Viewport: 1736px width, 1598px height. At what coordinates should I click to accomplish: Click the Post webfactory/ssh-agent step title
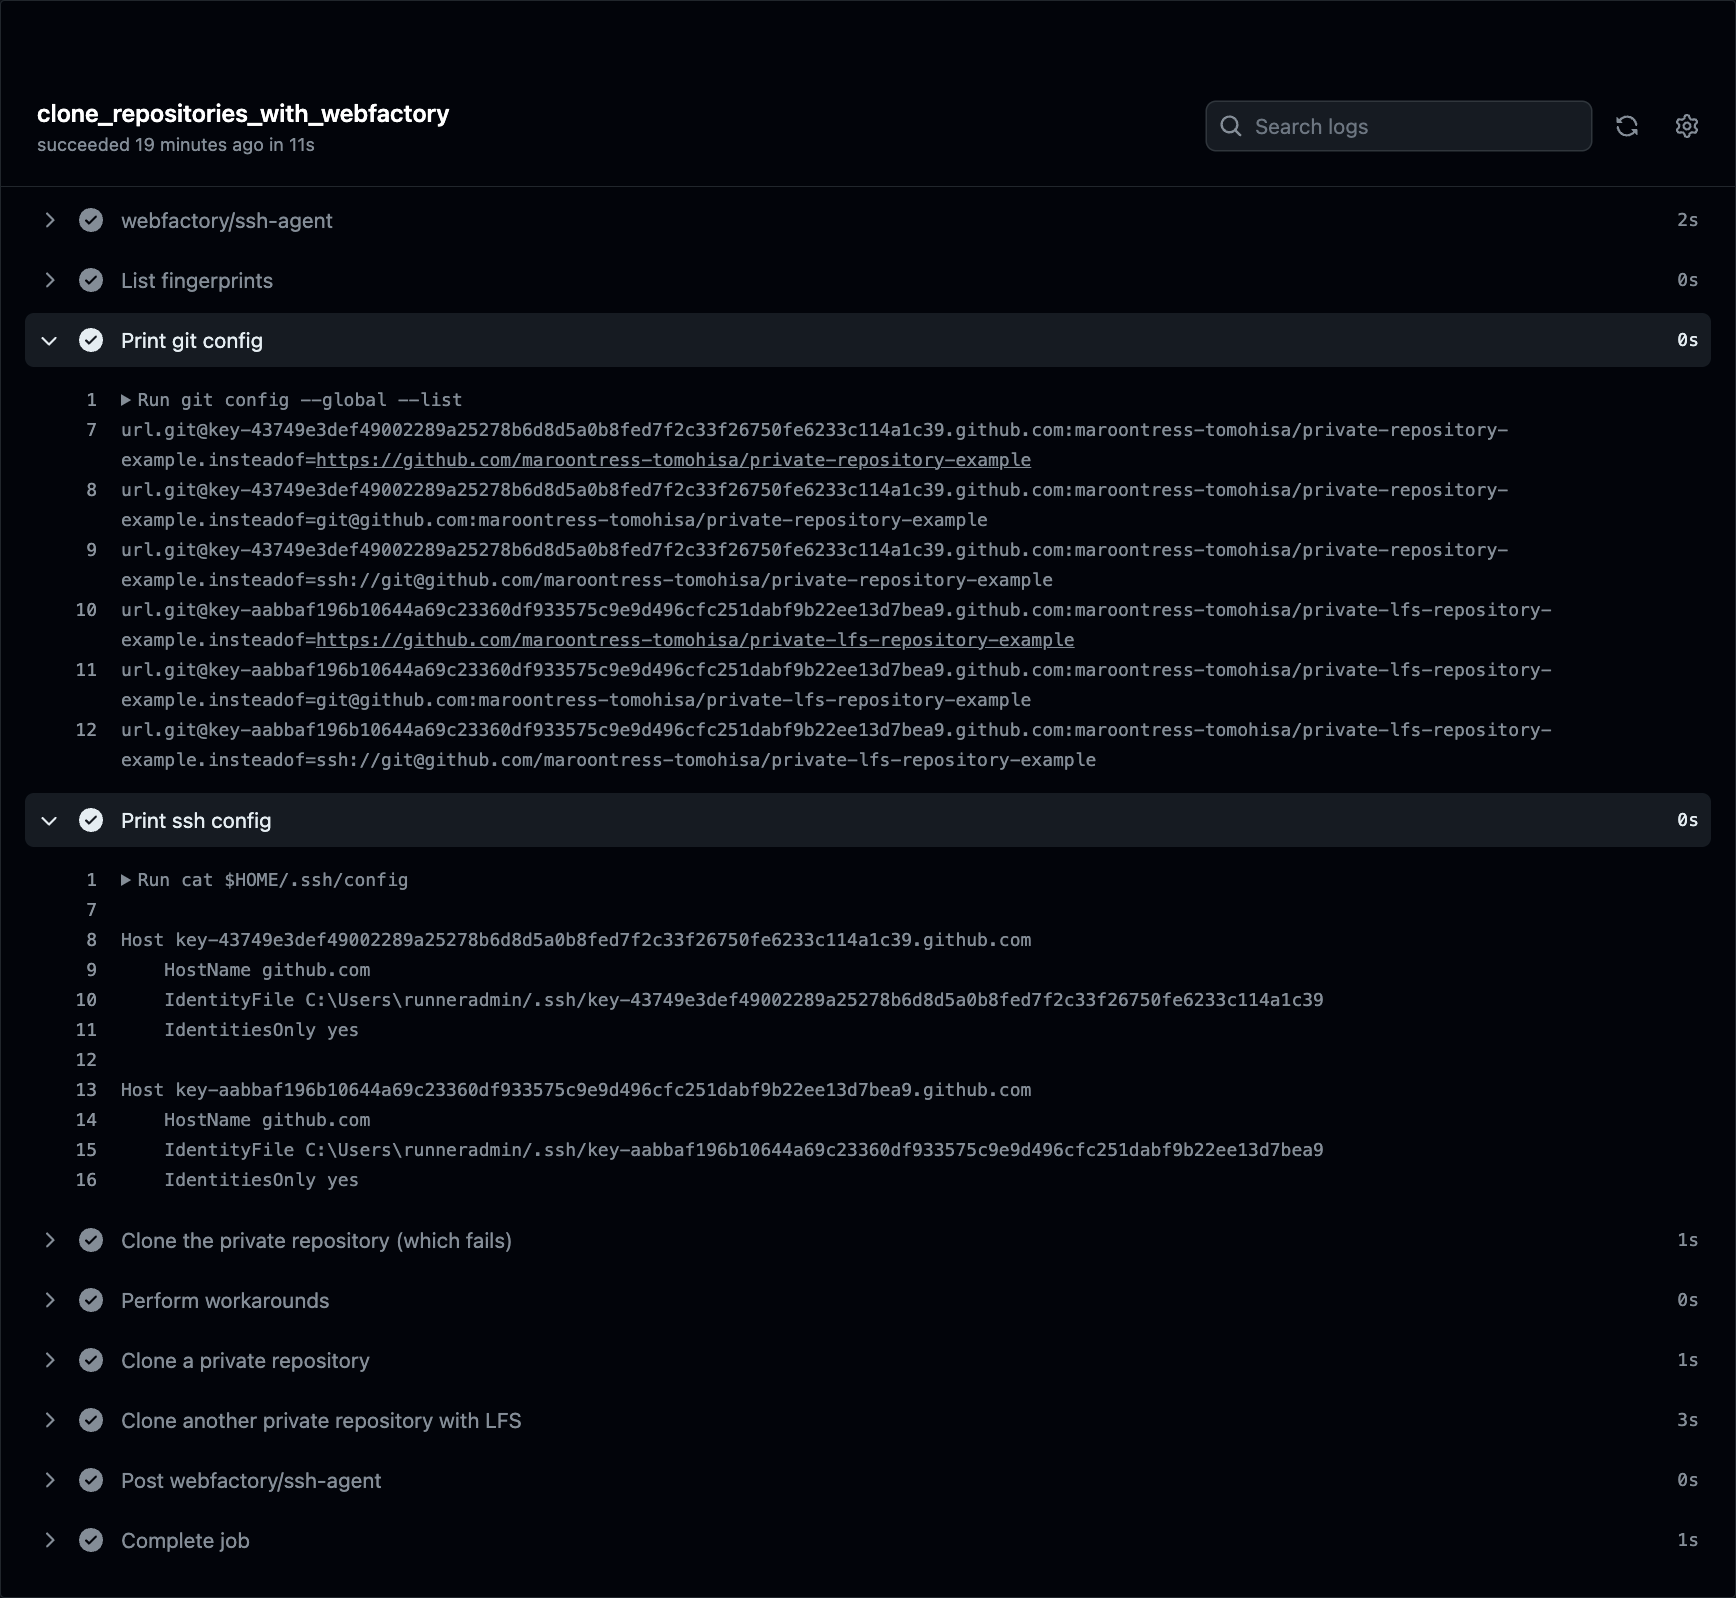[251, 1480]
